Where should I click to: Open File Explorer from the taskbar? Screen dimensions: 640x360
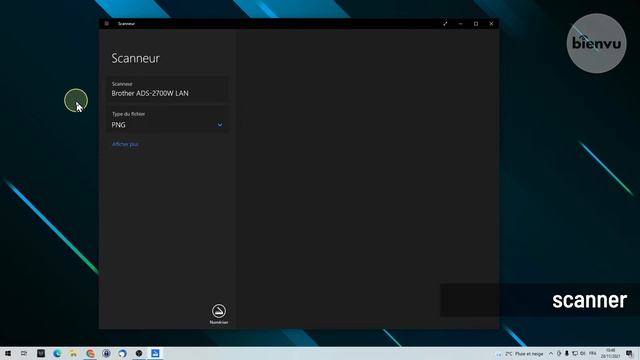coord(73,353)
